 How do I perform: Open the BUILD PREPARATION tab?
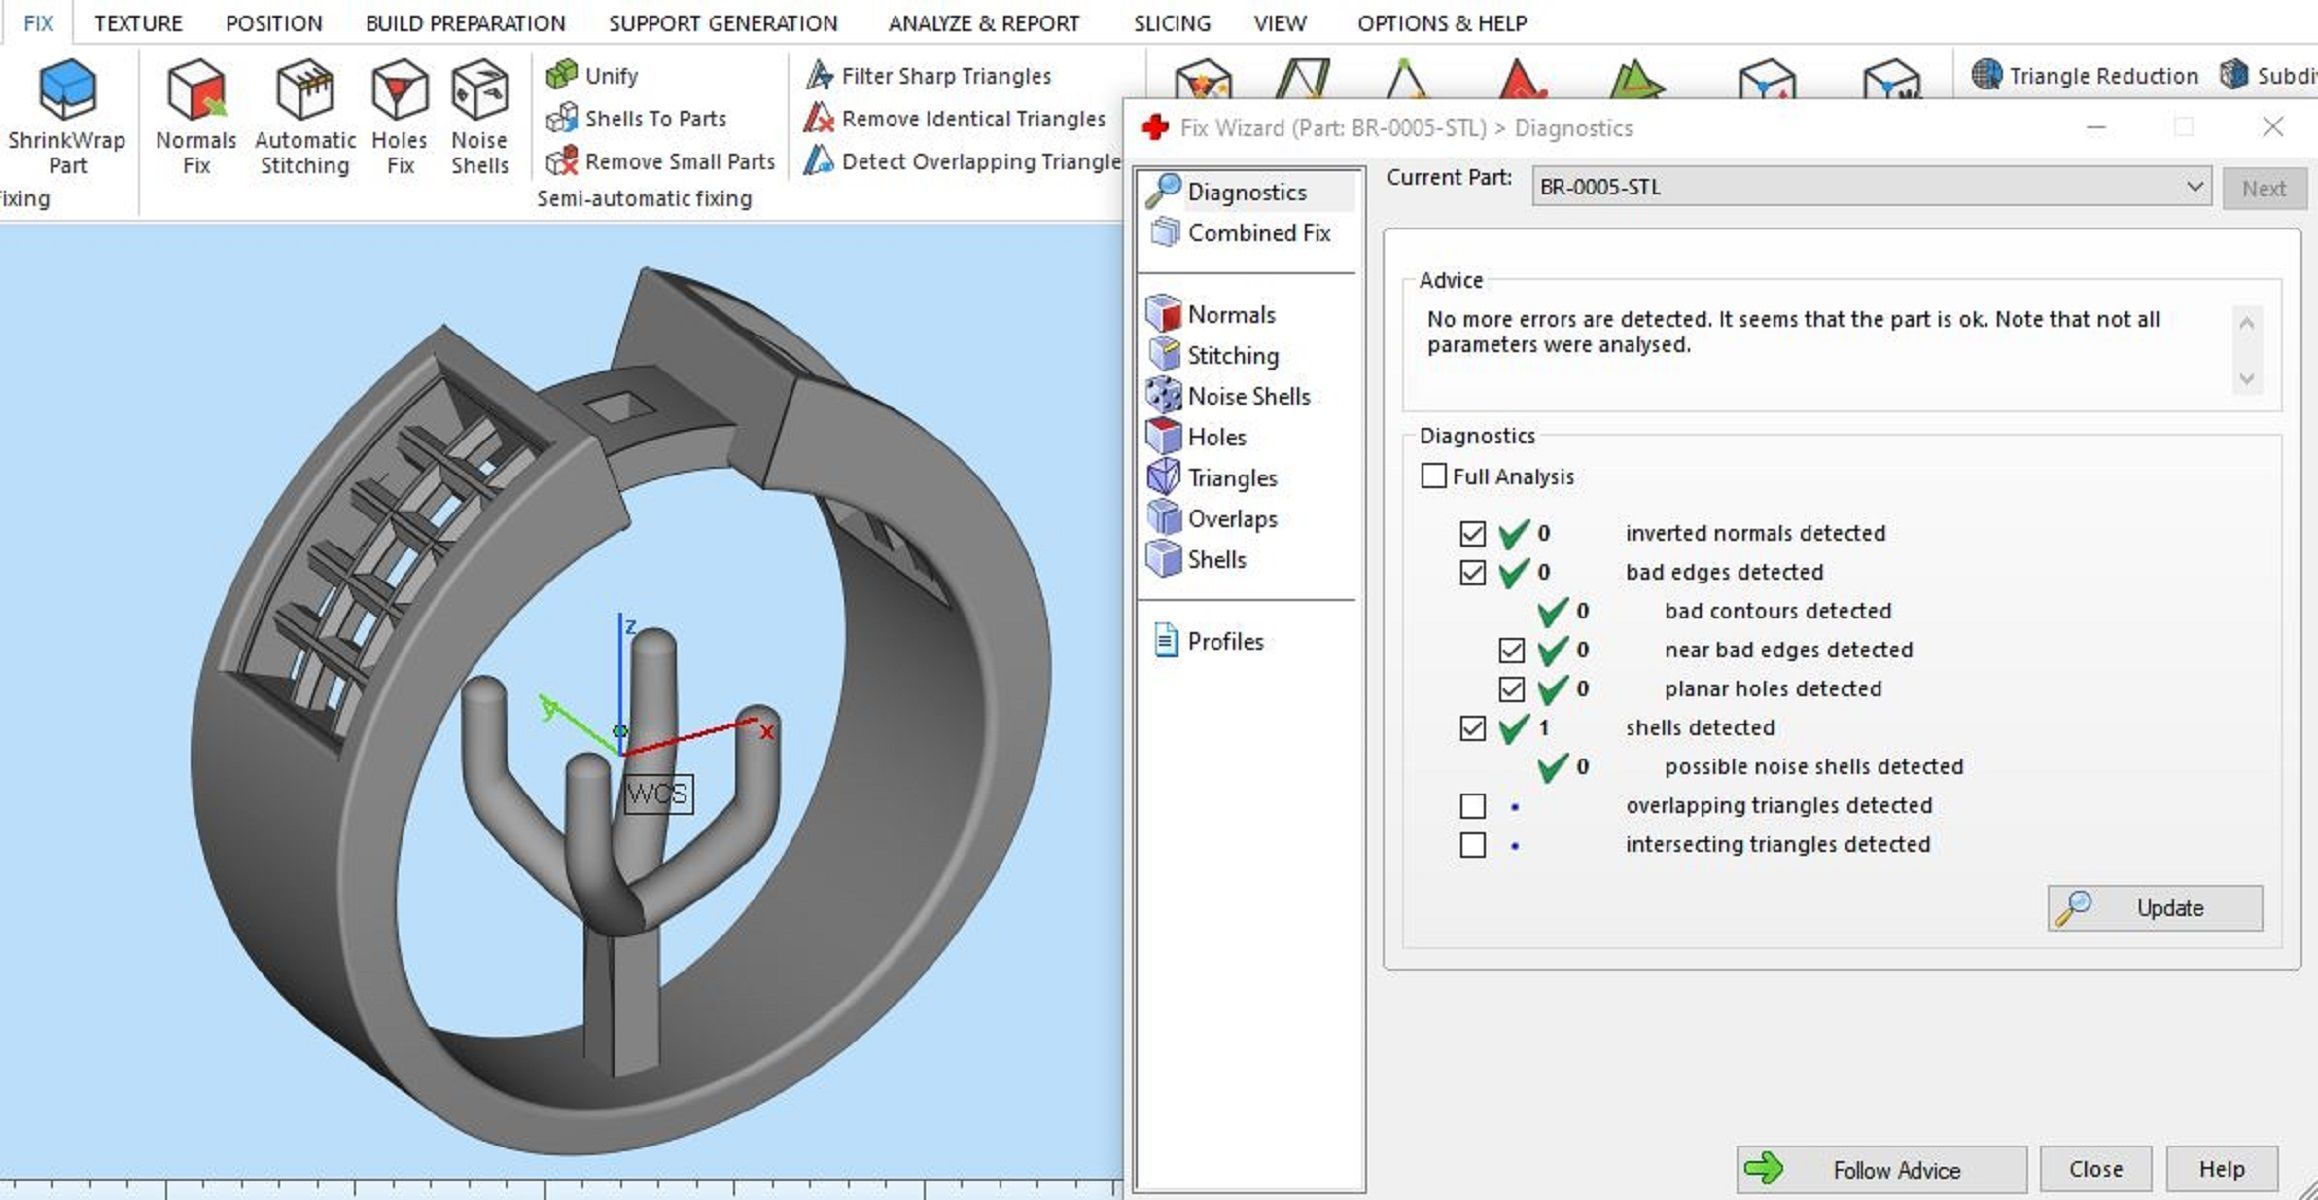(x=465, y=23)
